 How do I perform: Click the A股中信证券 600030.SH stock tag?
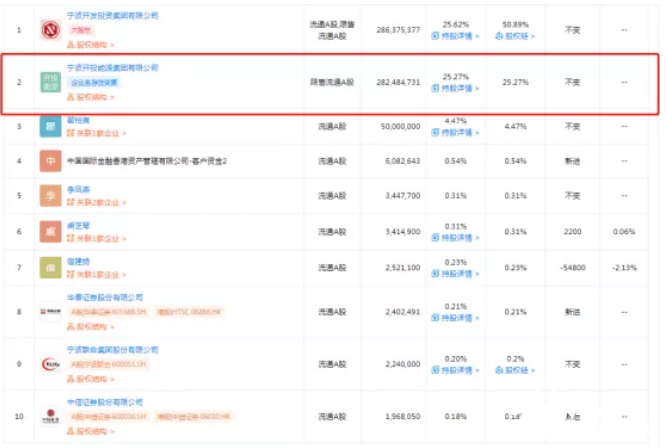click(x=108, y=417)
